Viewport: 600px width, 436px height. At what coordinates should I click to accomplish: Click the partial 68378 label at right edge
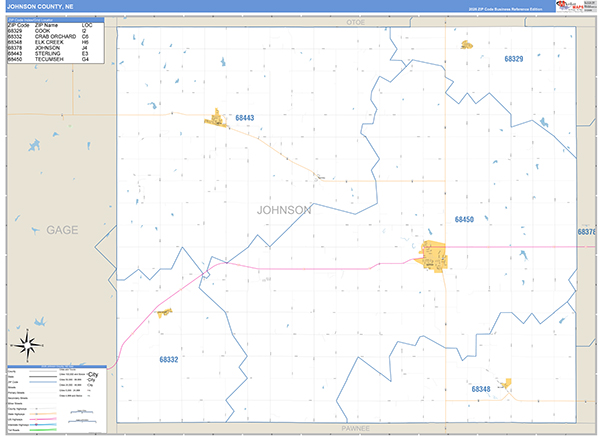[x=587, y=232]
